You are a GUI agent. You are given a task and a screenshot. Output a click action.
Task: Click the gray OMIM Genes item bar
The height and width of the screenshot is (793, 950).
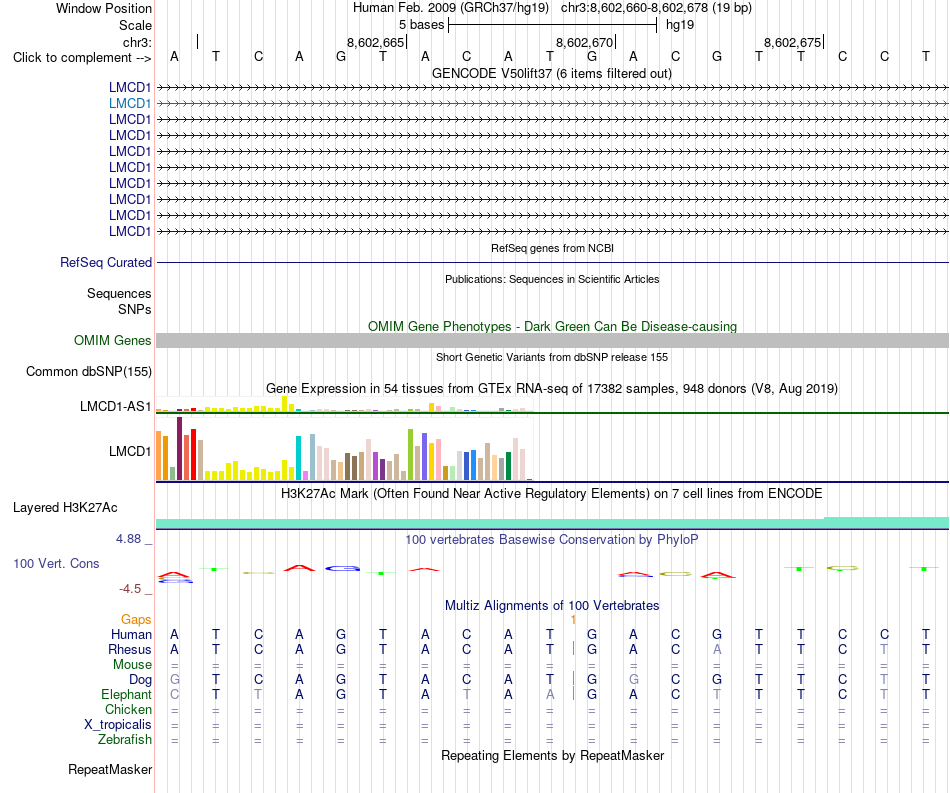click(552, 340)
